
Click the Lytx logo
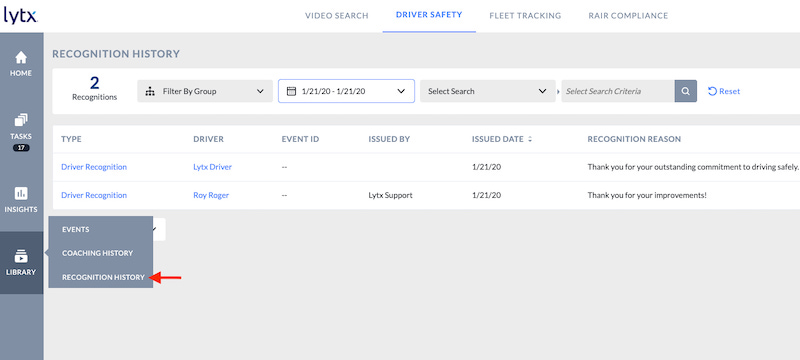pos(20,16)
